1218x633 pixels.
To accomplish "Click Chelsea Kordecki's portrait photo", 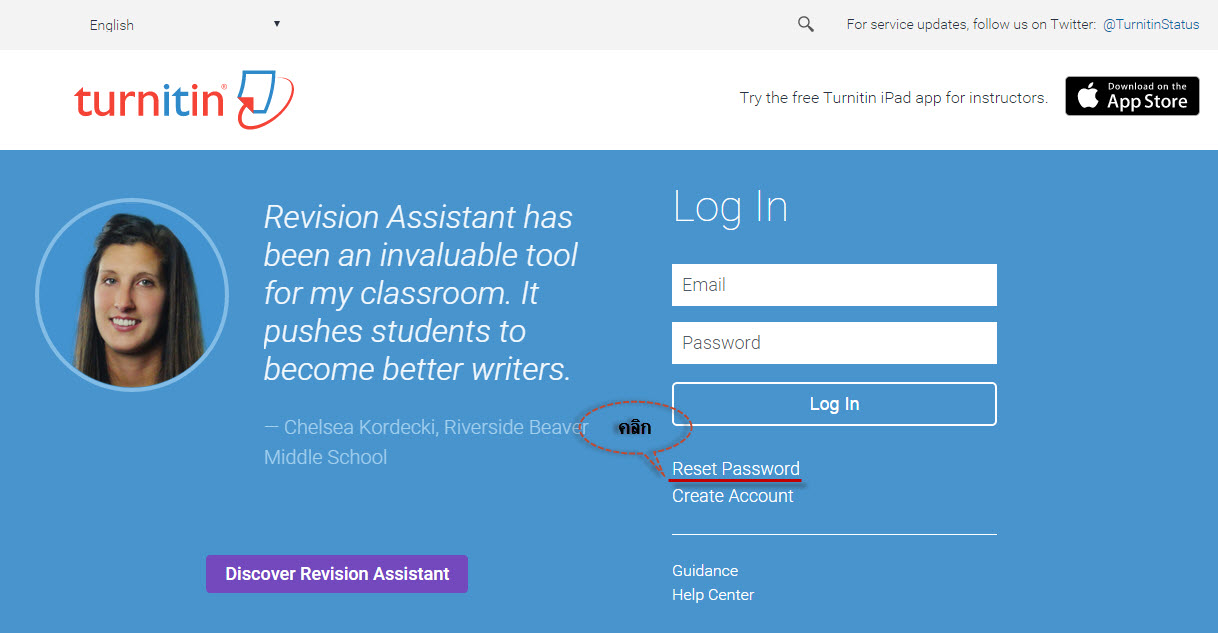I will pyautogui.click(x=132, y=294).
